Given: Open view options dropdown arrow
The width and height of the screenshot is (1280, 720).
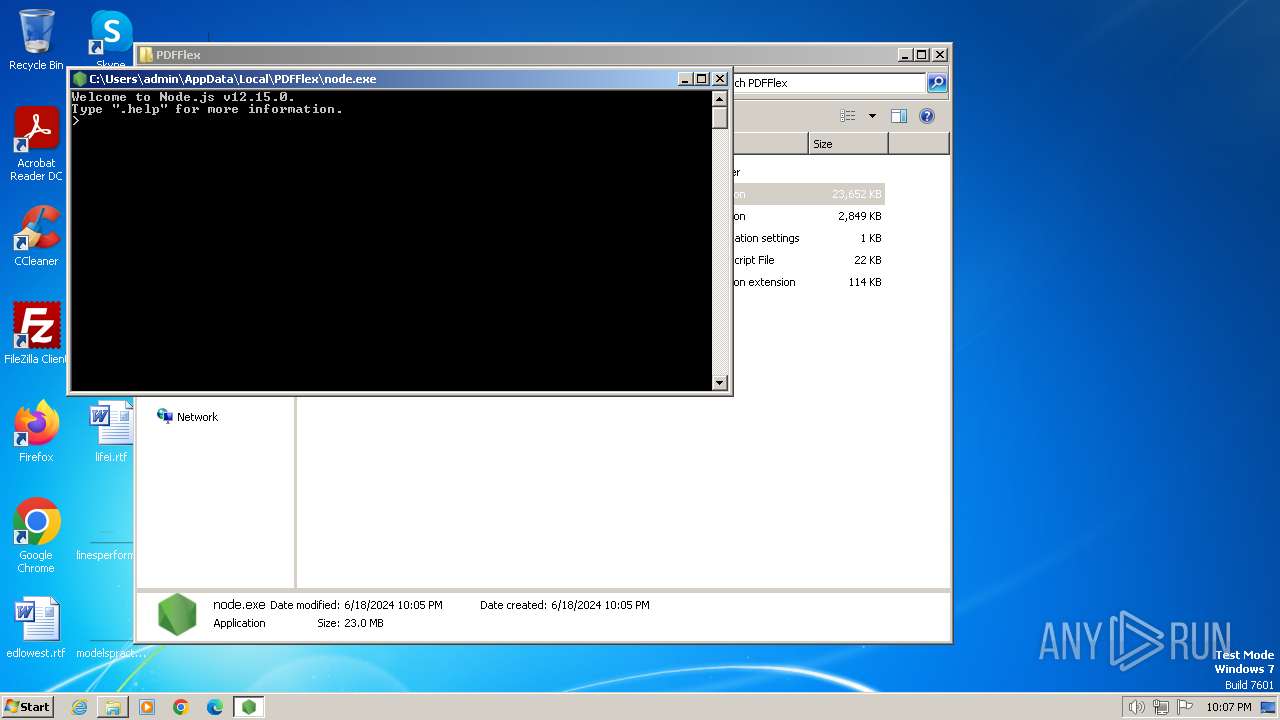Looking at the screenshot, I should tap(872, 116).
